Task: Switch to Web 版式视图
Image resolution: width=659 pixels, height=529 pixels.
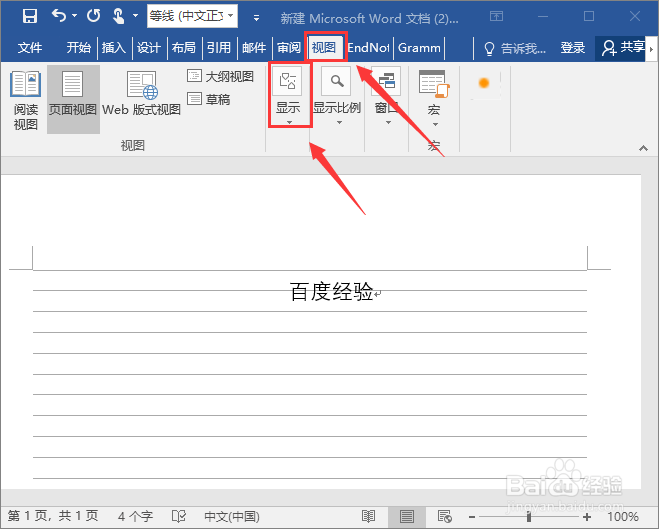Action: pos(142,94)
